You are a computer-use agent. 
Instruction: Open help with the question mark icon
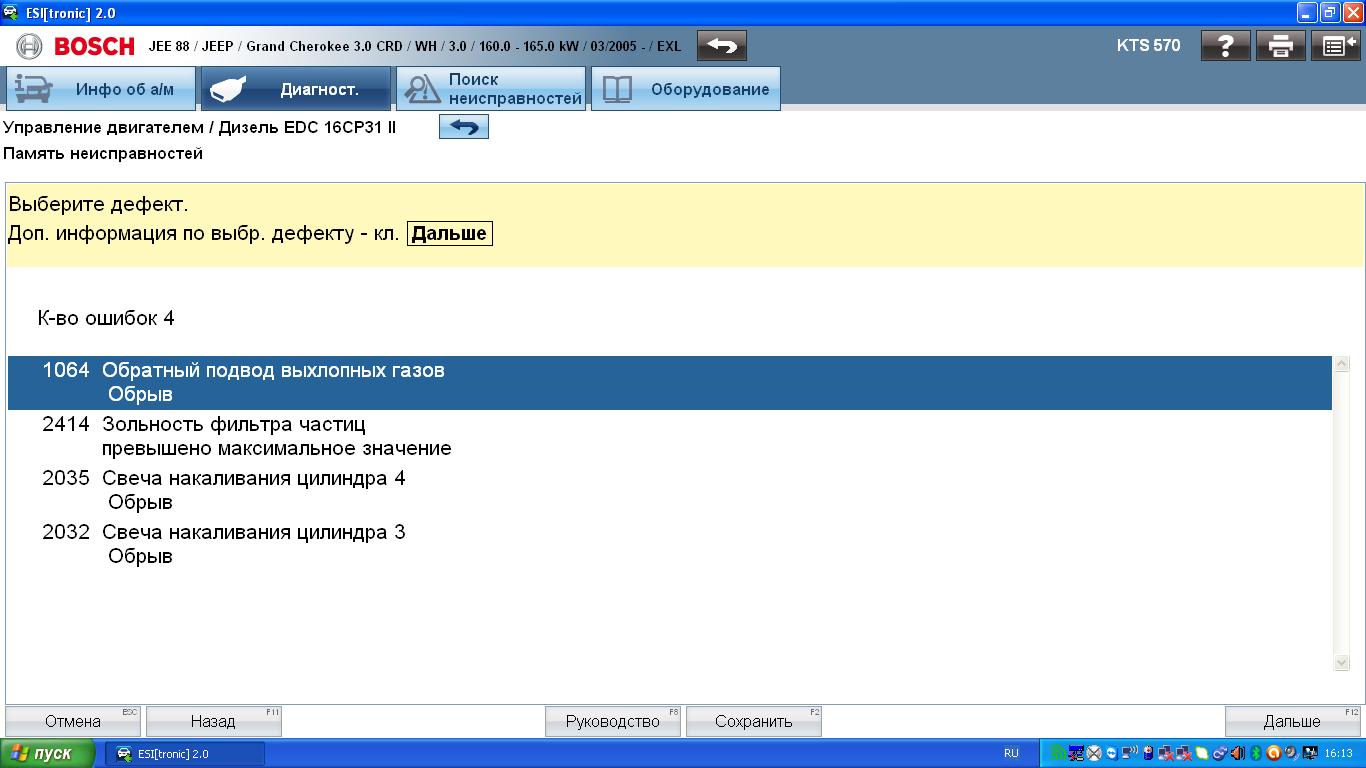tap(1226, 46)
